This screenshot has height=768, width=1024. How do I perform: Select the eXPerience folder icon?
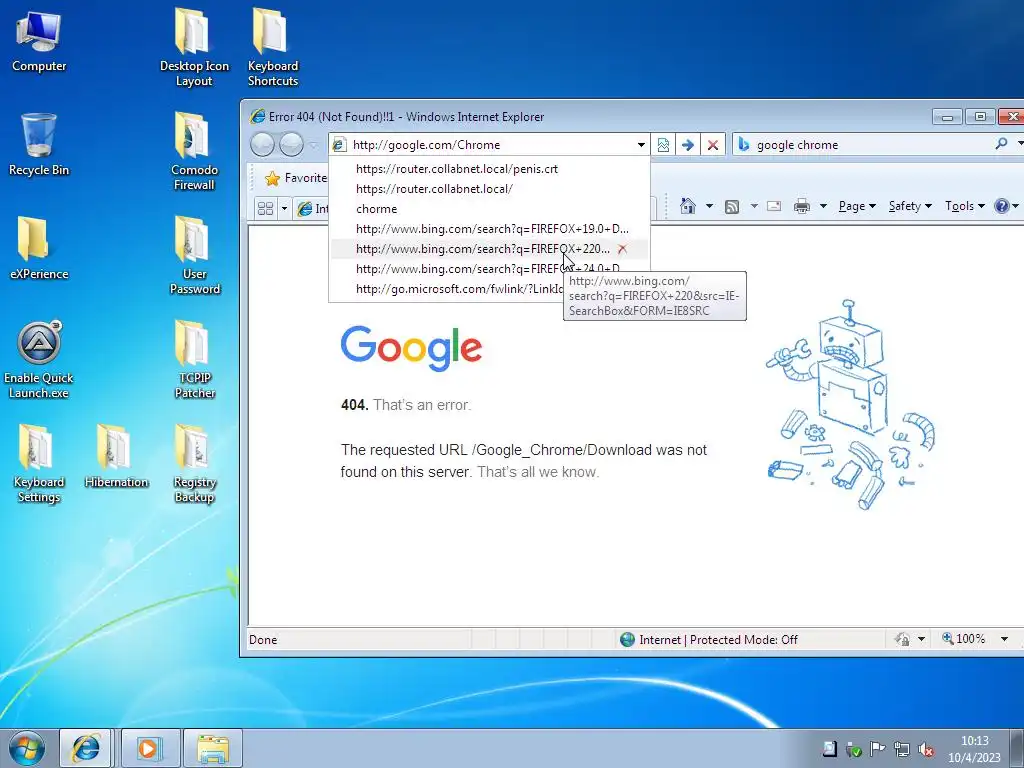tap(39, 249)
